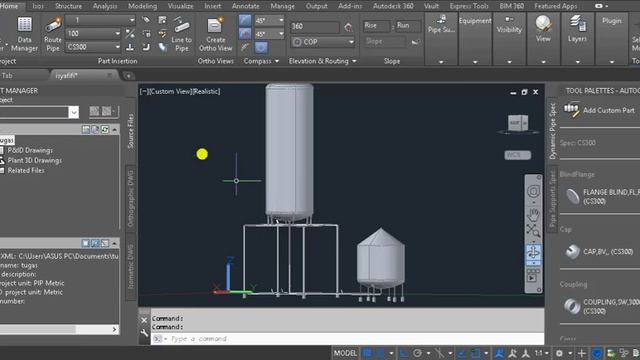640x360 pixels.
Task: Open the workspace switching gear icon
Action: click(559, 353)
